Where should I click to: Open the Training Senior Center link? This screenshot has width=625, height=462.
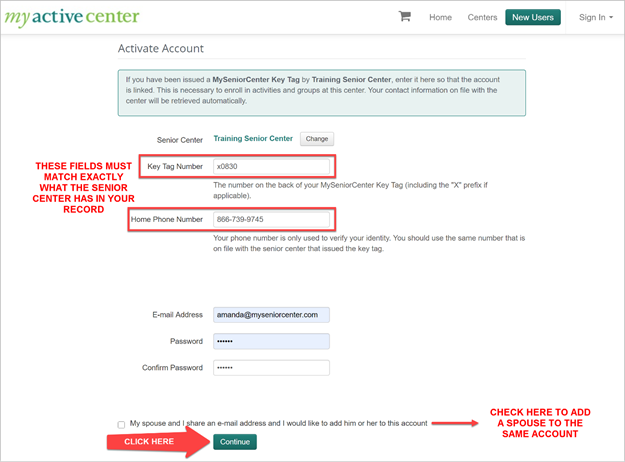(x=253, y=138)
